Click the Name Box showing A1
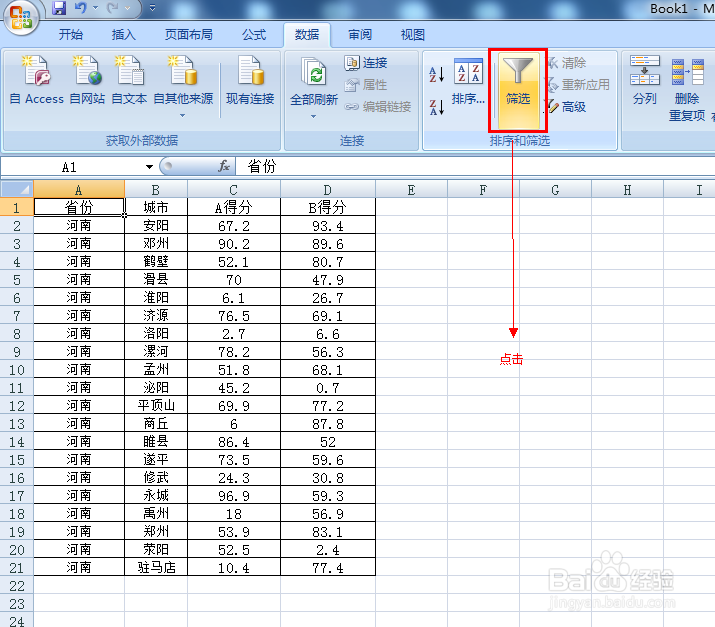 point(71,167)
